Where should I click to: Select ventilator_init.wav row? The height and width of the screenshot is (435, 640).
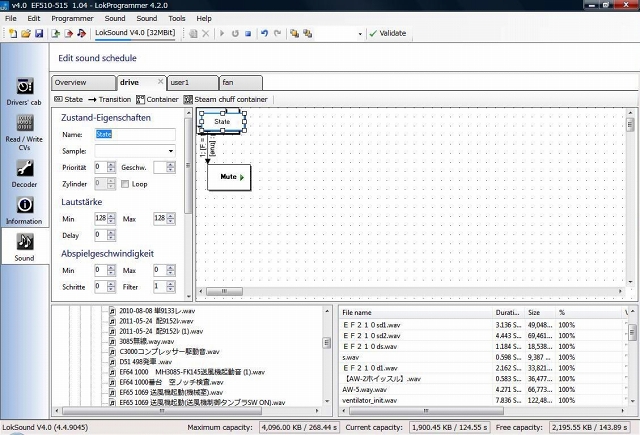[483, 400]
